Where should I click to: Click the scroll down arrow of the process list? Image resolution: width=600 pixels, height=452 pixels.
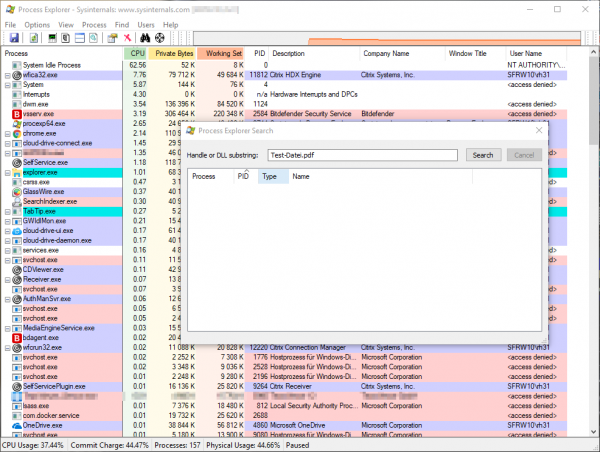tap(593, 432)
